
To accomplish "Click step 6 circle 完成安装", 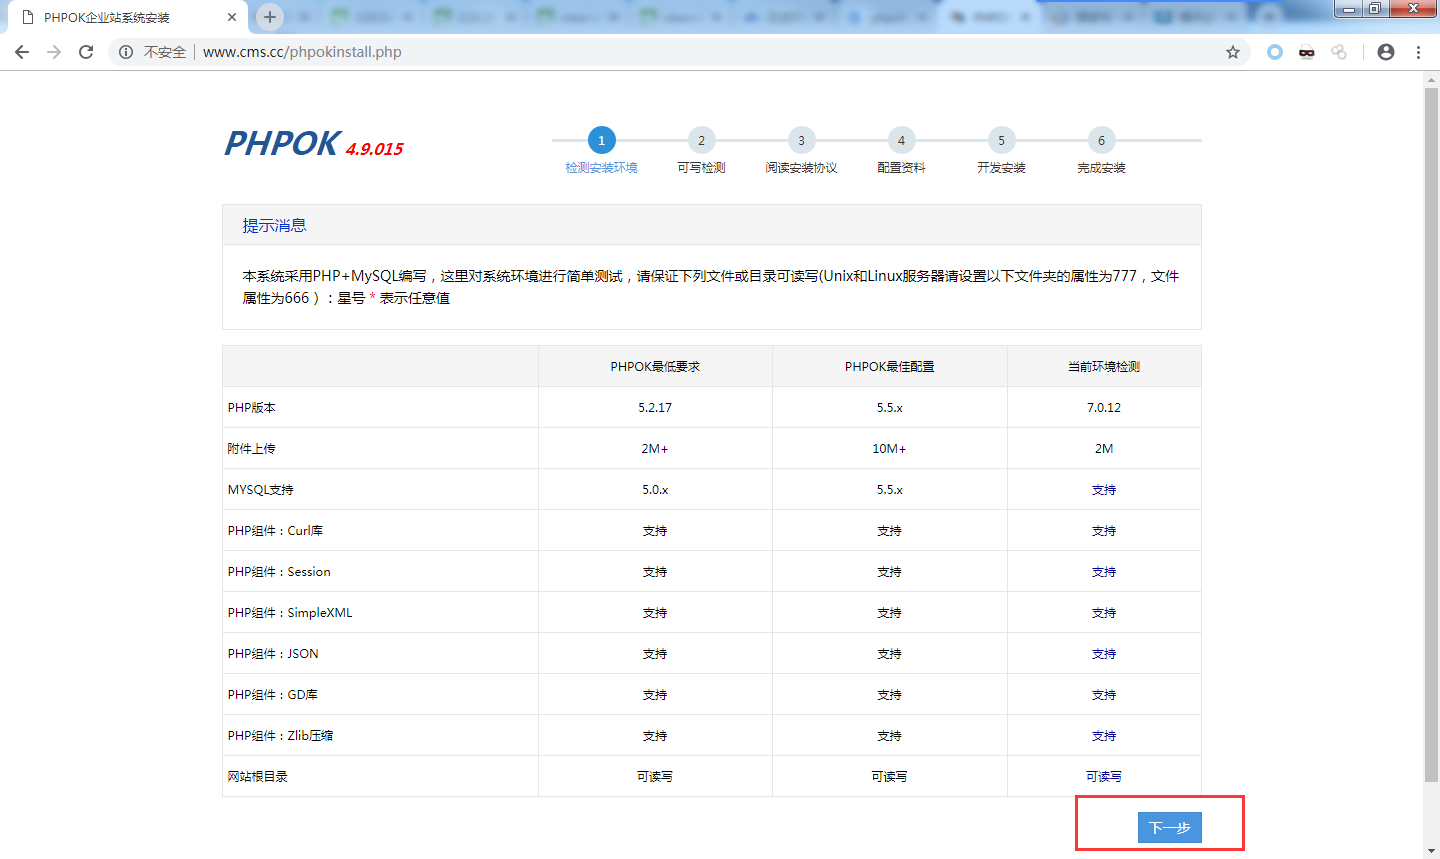I will coord(1101,140).
